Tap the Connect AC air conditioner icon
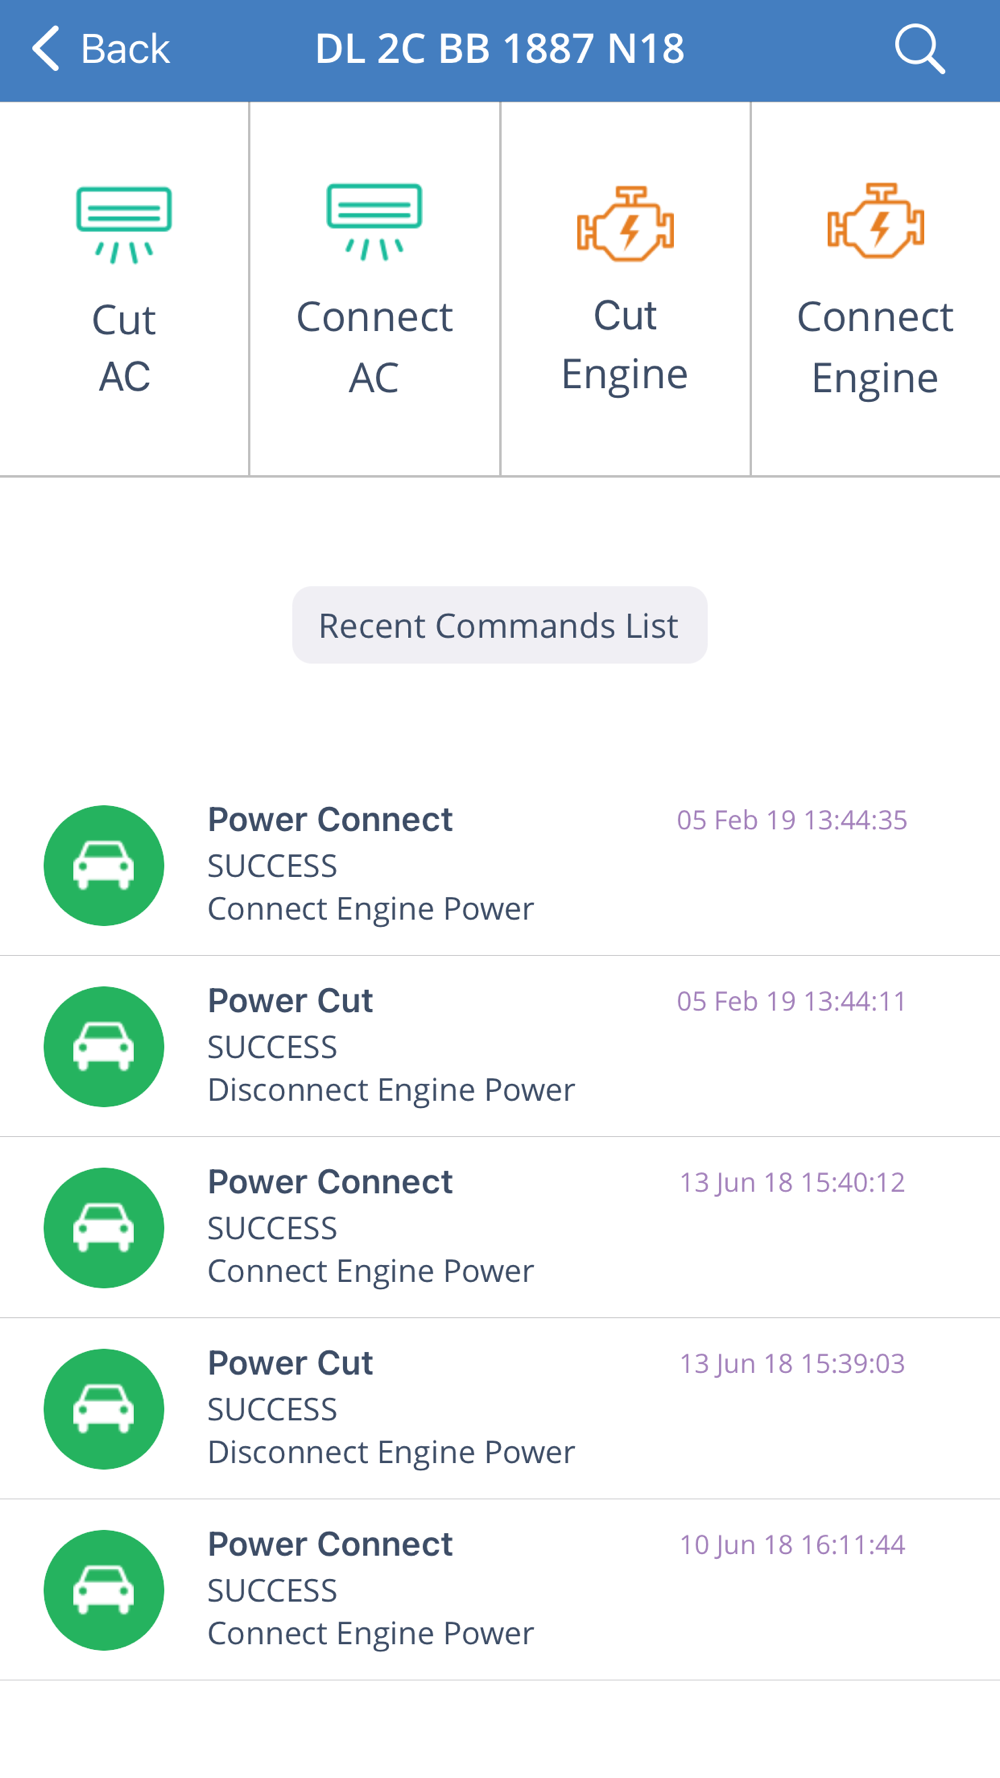This screenshot has width=1000, height=1778. [x=374, y=221]
